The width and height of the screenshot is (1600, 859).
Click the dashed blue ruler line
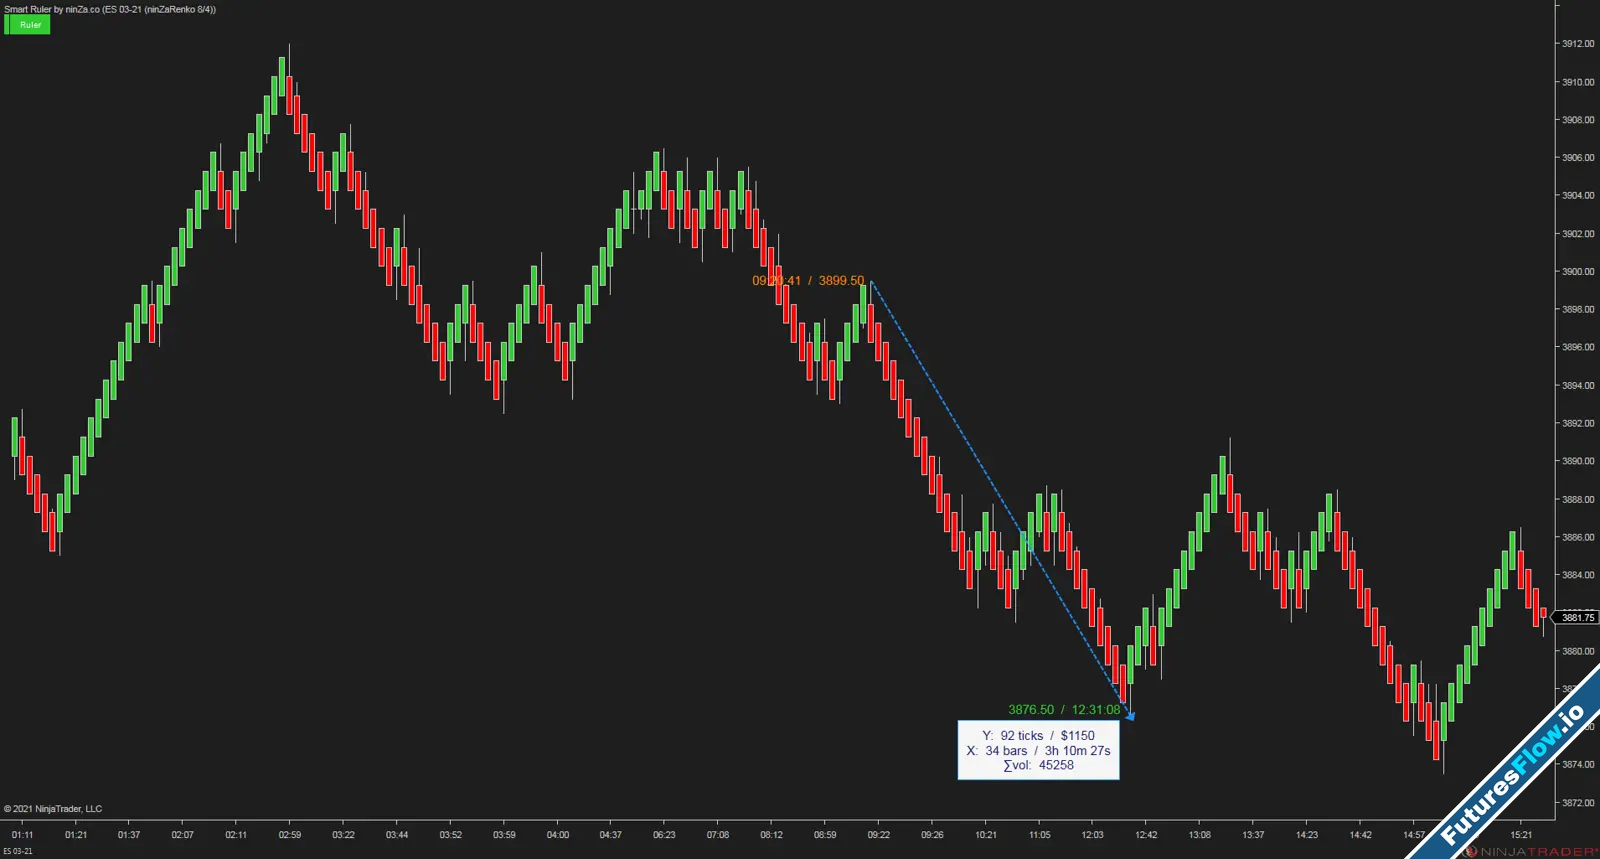(x=1000, y=499)
